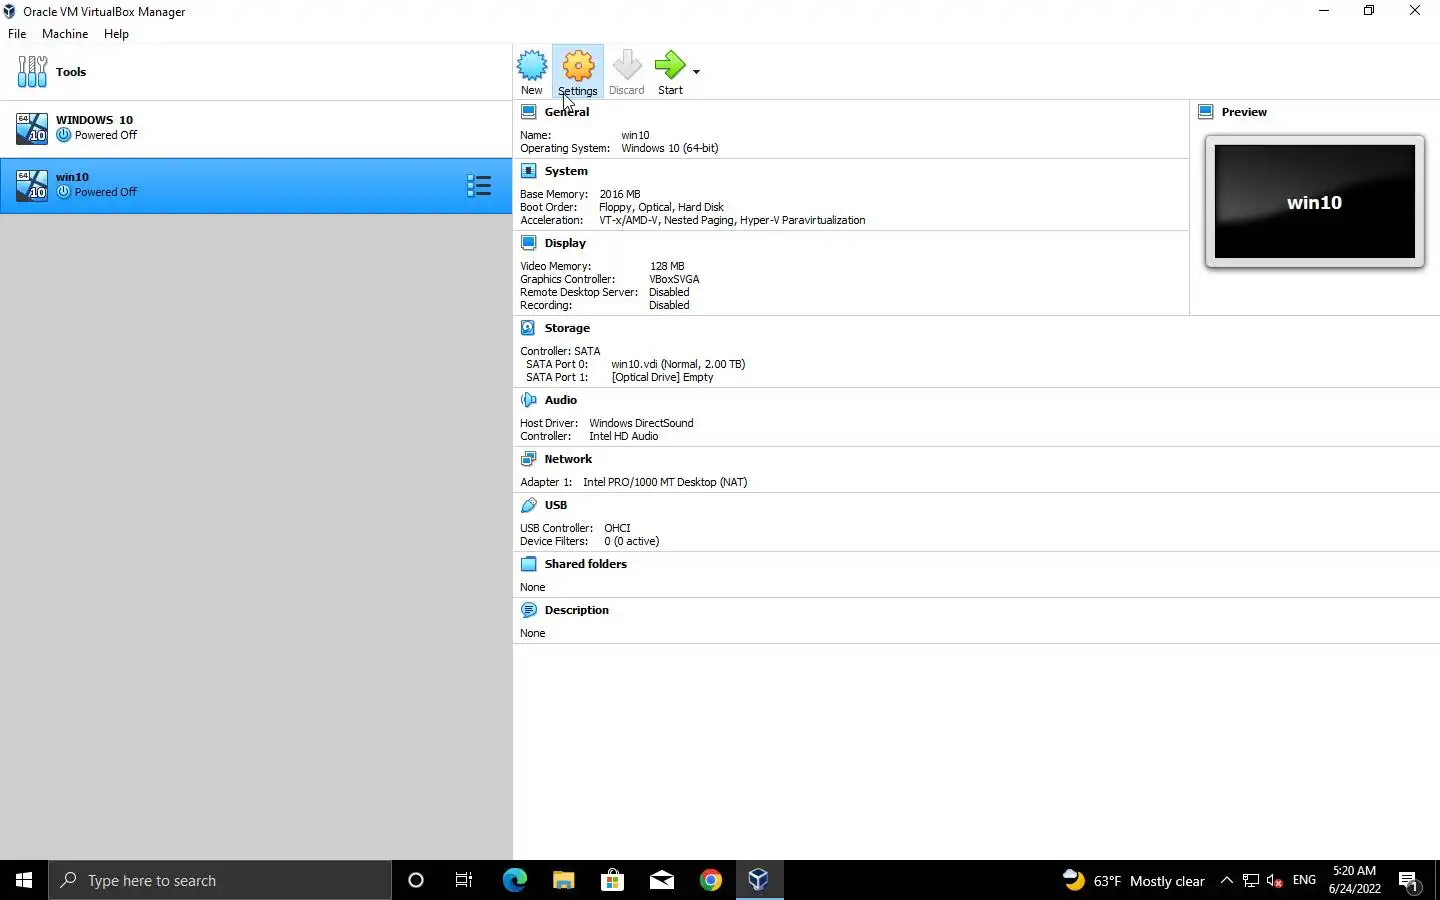Launch Microsoft Edge from taskbar

pyautogui.click(x=514, y=880)
